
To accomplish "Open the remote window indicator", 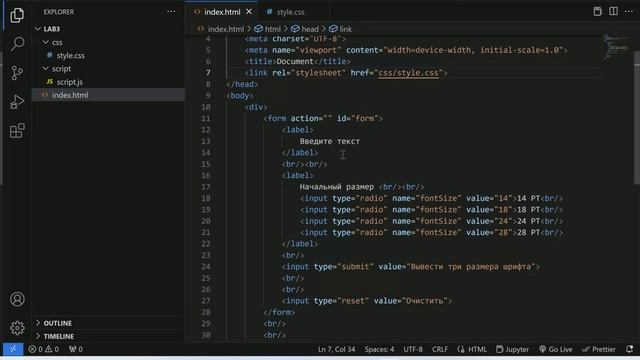I will pos(13,349).
